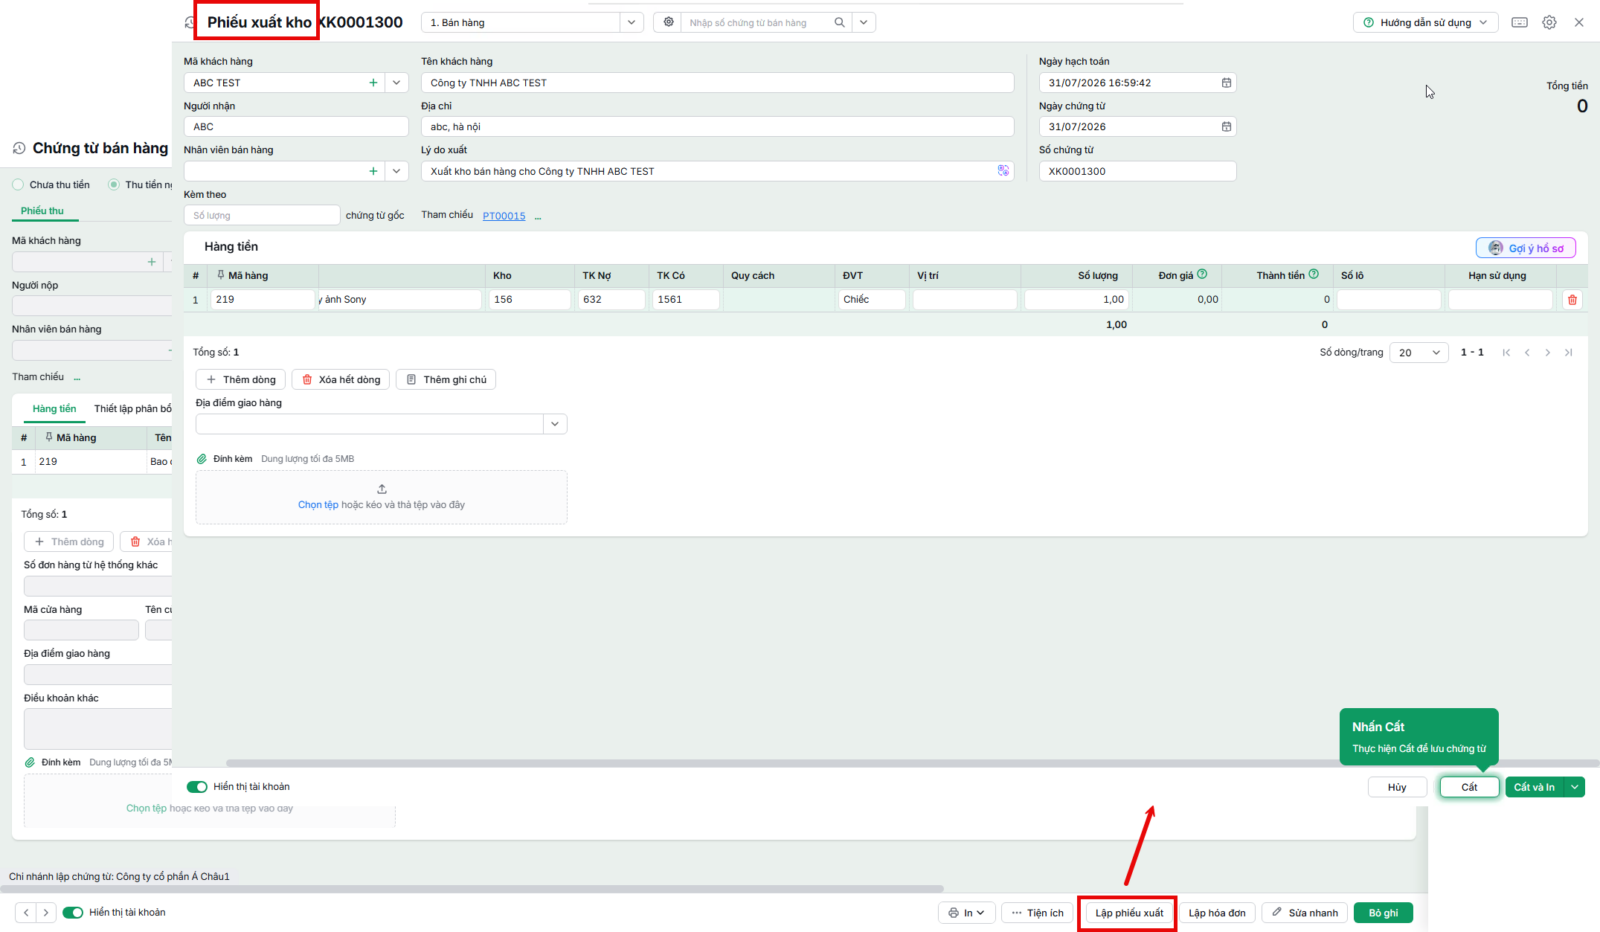Click Hủy button
Image resolution: width=1600 pixels, height=932 pixels.
coord(1397,787)
